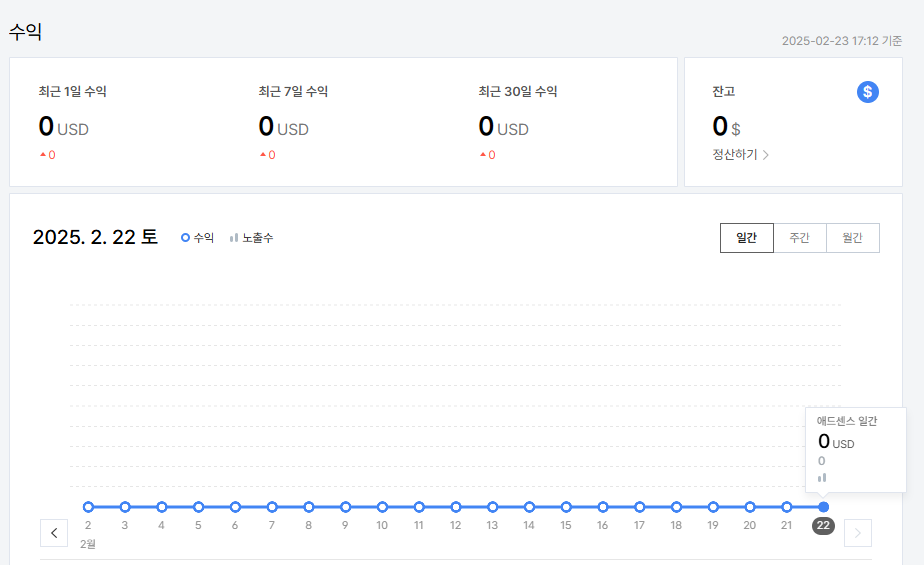Select the chart data point for day 10
The width and height of the screenshot is (924, 565).
tap(382, 507)
